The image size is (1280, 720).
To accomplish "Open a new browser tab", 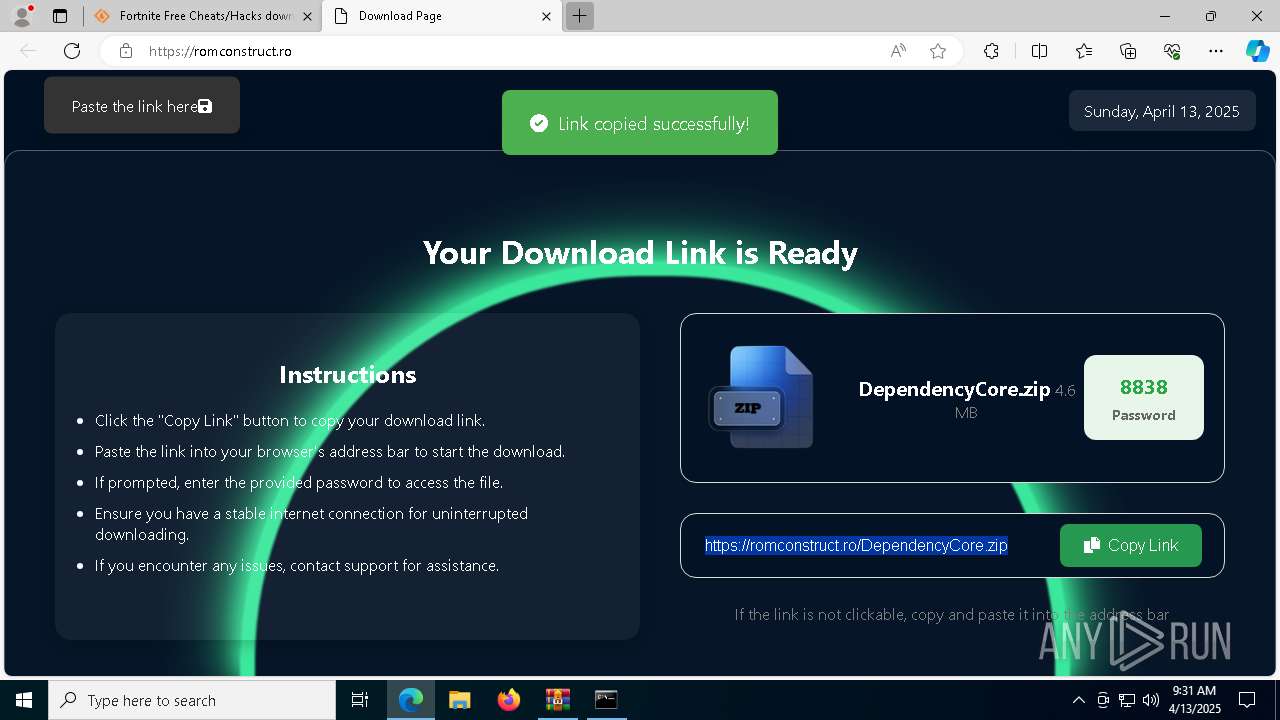I will coord(579,16).
